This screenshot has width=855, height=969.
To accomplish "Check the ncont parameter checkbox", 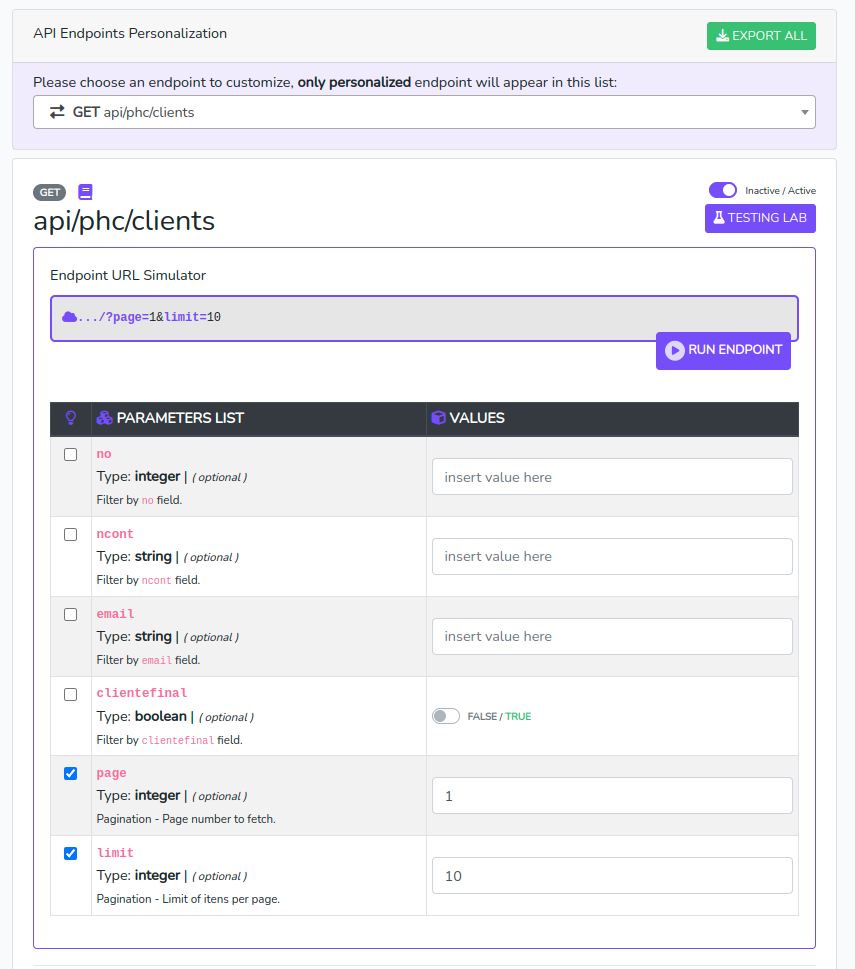I will click(x=70, y=534).
